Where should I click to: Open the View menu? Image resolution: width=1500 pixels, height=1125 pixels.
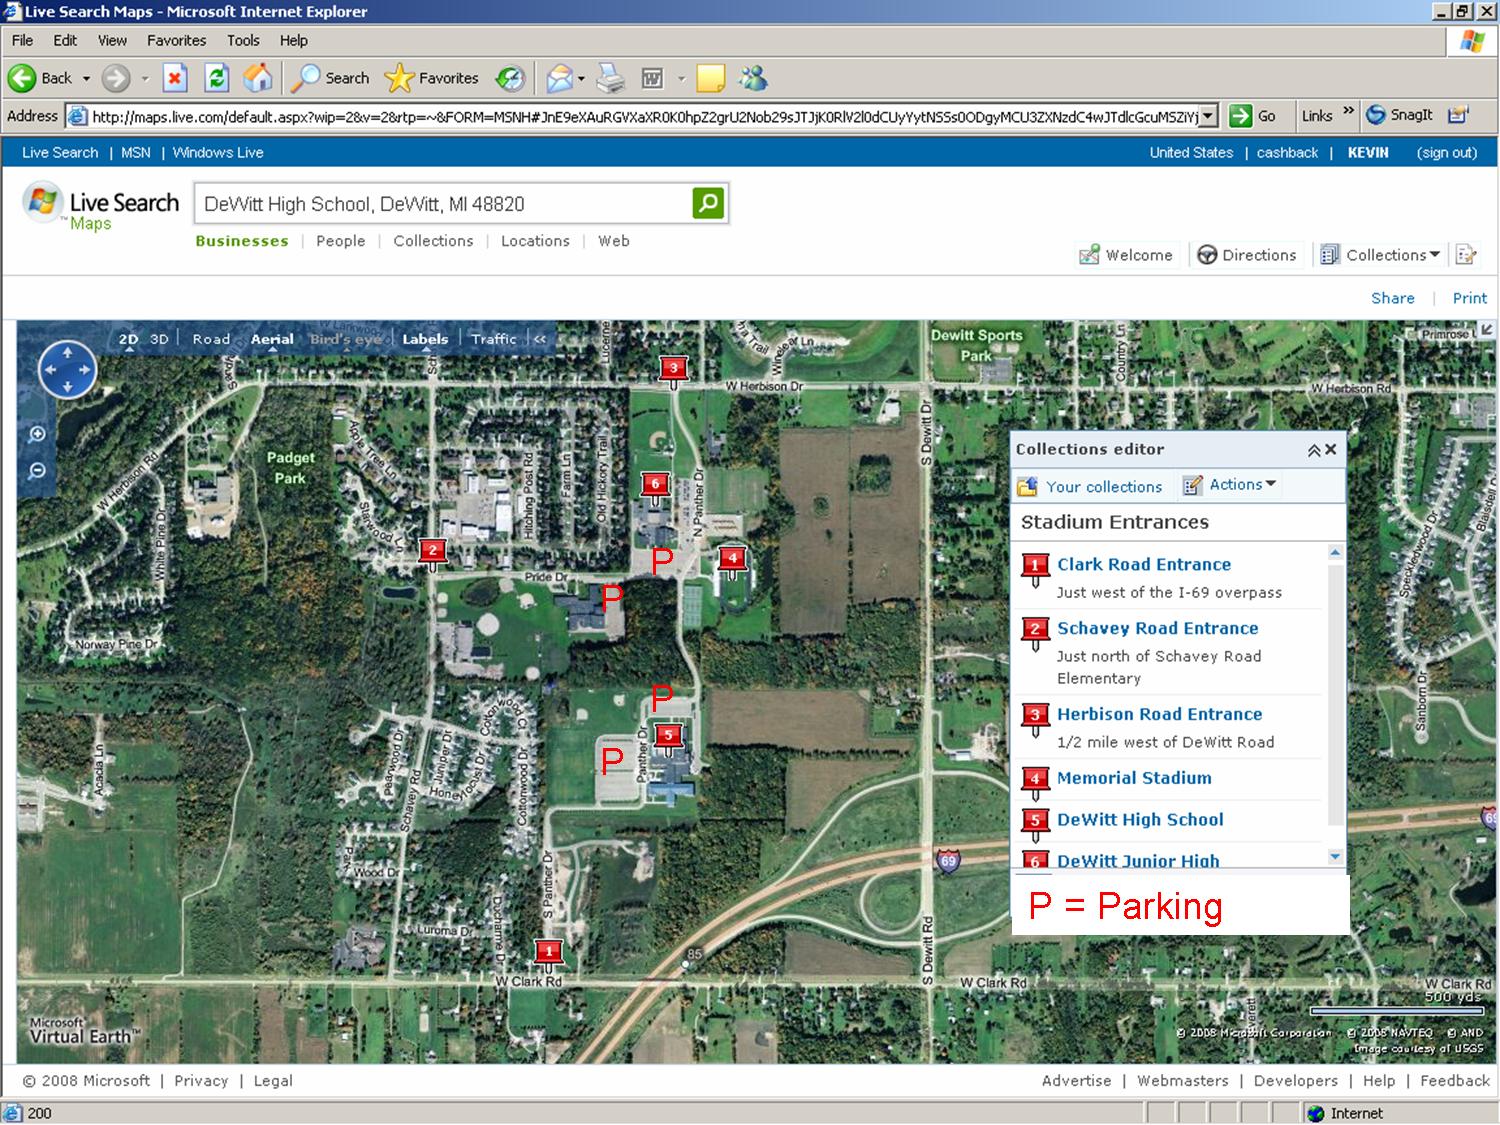[112, 40]
